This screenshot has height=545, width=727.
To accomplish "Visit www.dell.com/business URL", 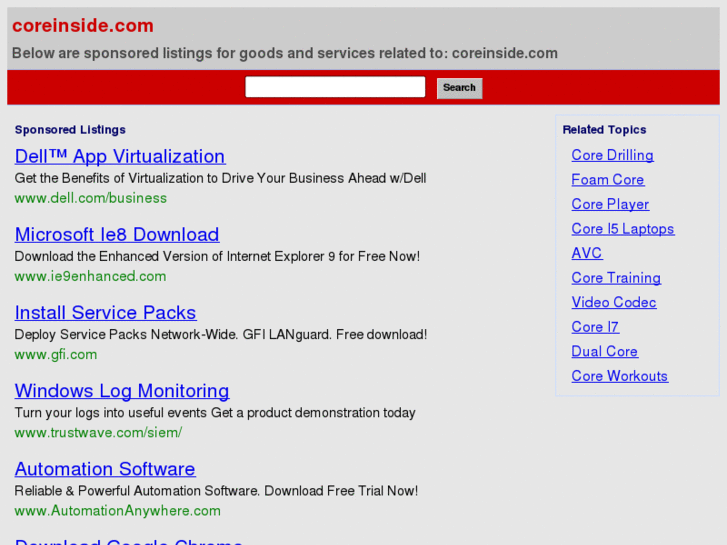I will pos(90,198).
